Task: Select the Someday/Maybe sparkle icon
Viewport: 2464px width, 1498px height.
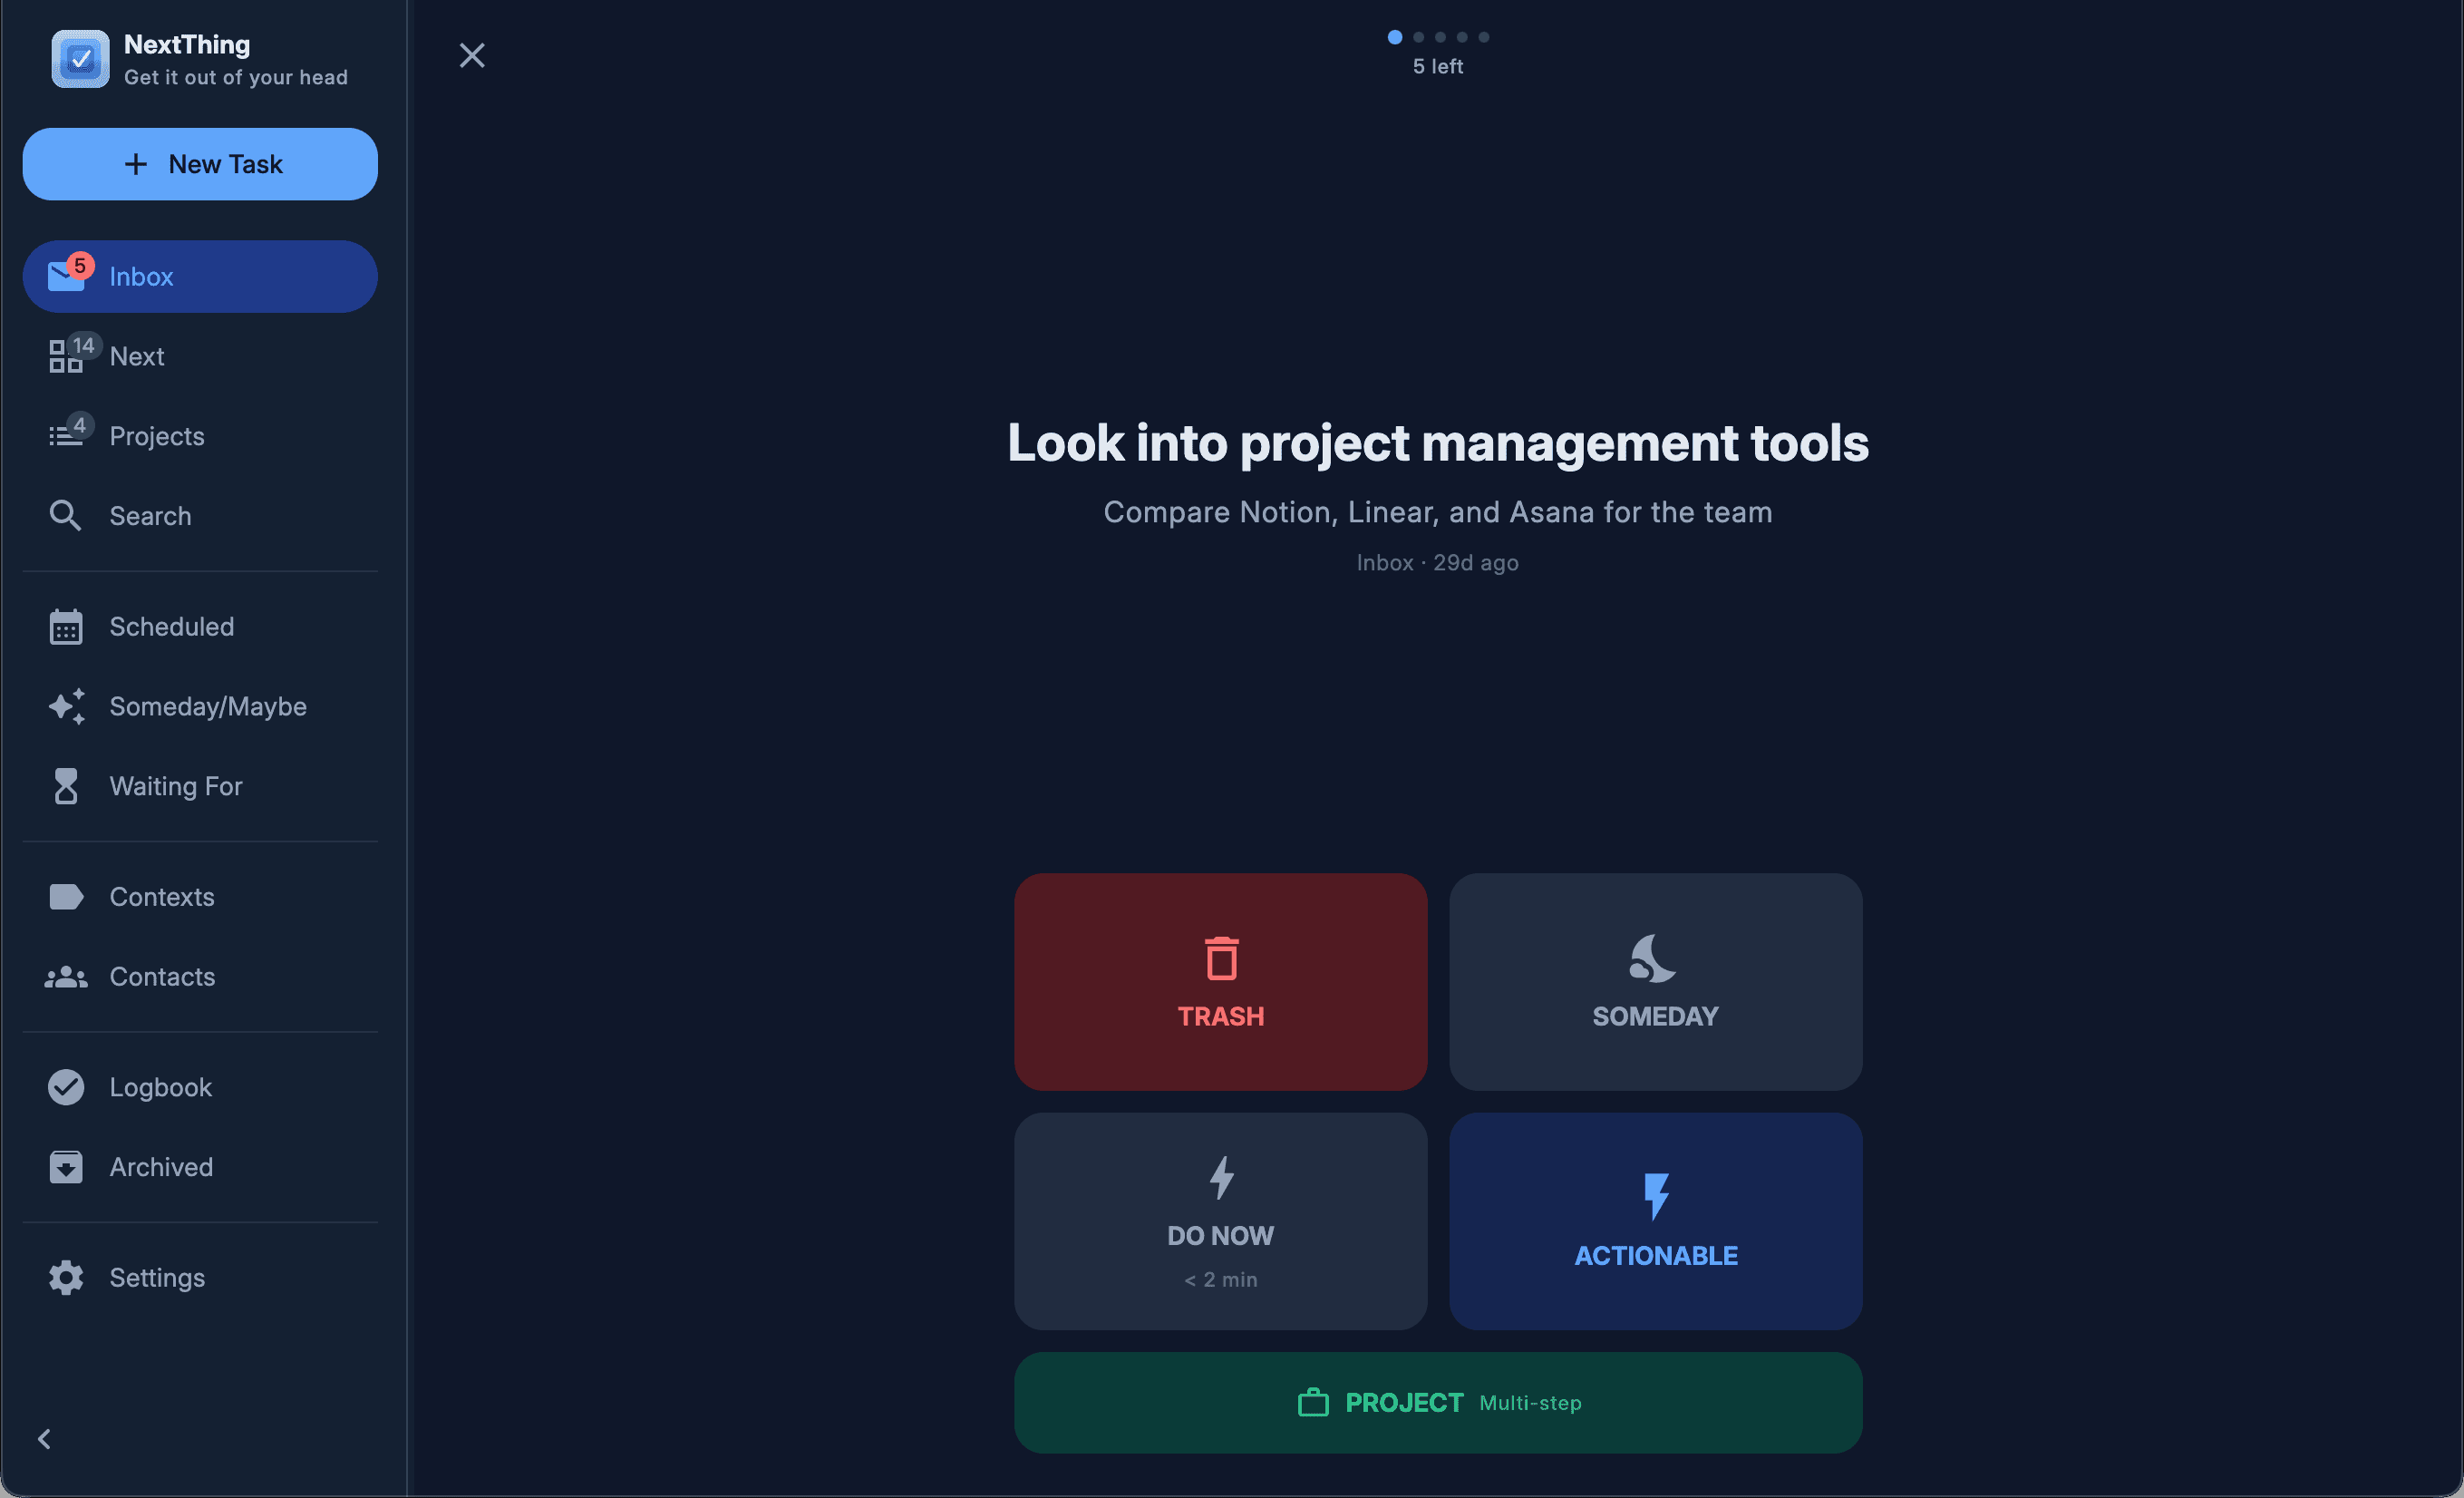Action: click(x=66, y=707)
